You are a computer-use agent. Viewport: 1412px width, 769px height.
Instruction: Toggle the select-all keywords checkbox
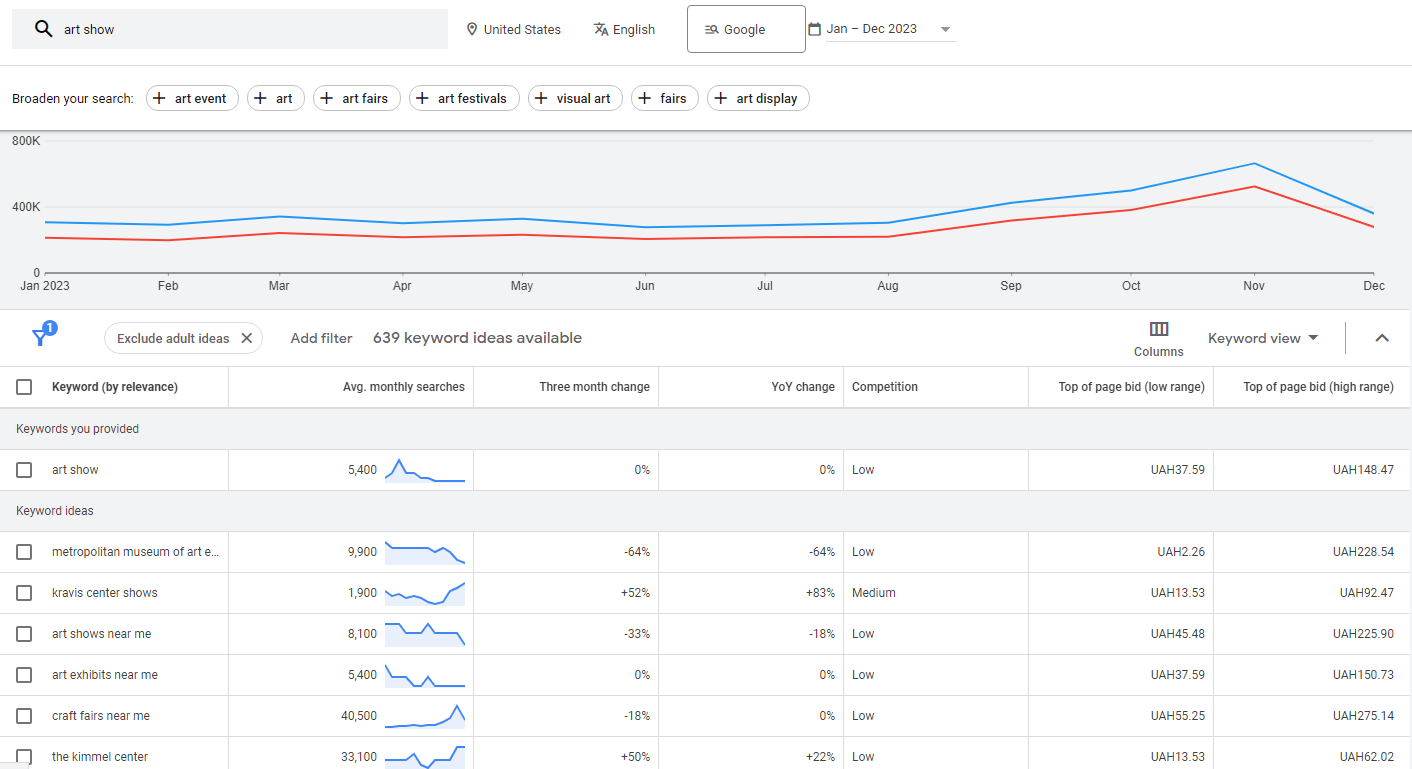coord(24,387)
